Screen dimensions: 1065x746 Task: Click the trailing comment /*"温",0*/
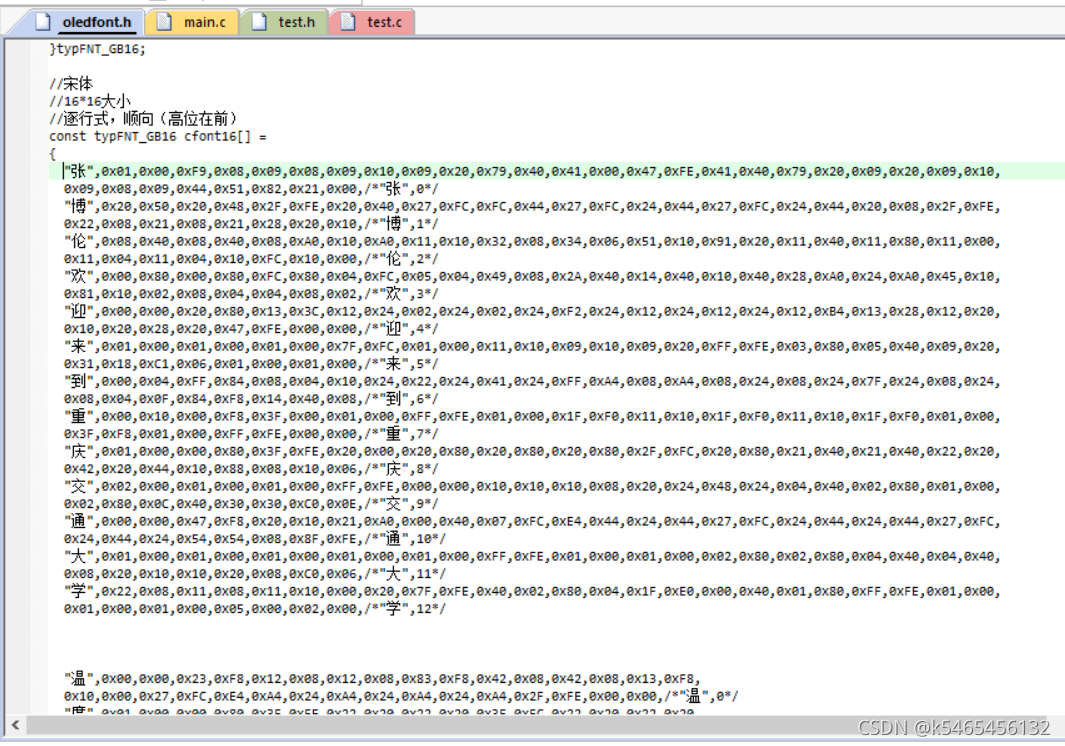tap(701, 696)
